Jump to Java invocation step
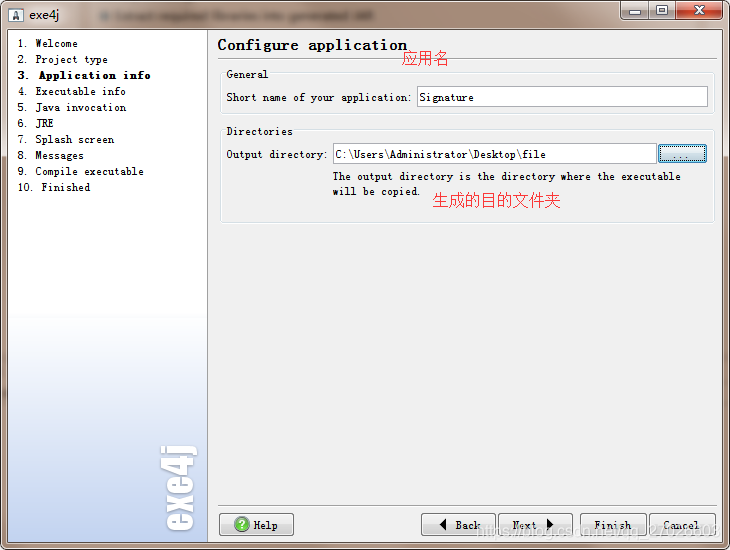 (x=72, y=107)
